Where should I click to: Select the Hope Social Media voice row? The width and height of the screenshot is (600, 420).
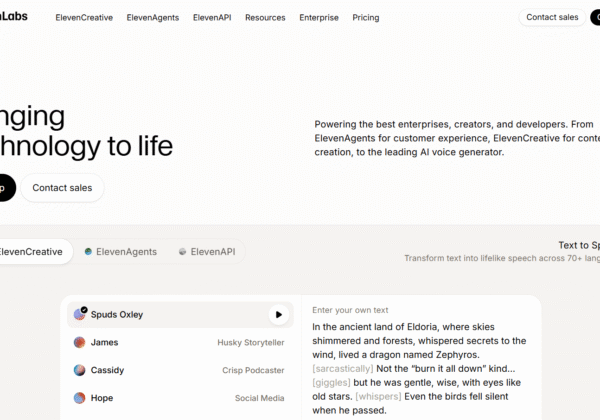(x=180, y=398)
